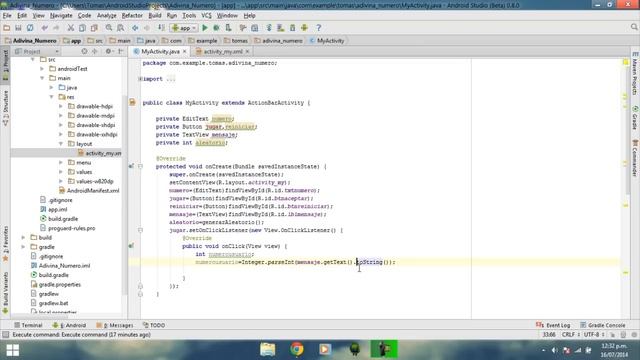
Task: Click the Copy icon in toolbar
Action: [x=82, y=28]
